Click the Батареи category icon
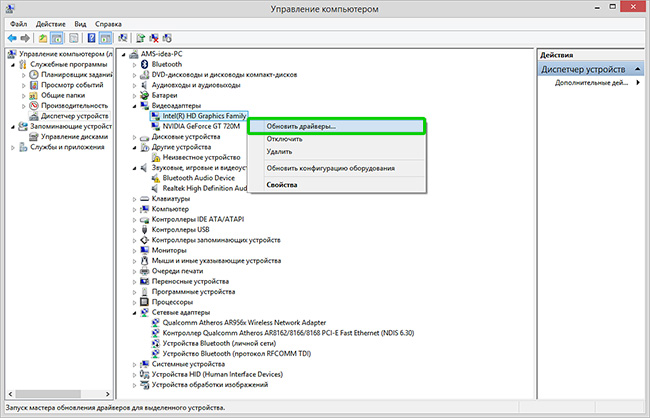Viewport: 650px width, 418px height. tap(144, 95)
